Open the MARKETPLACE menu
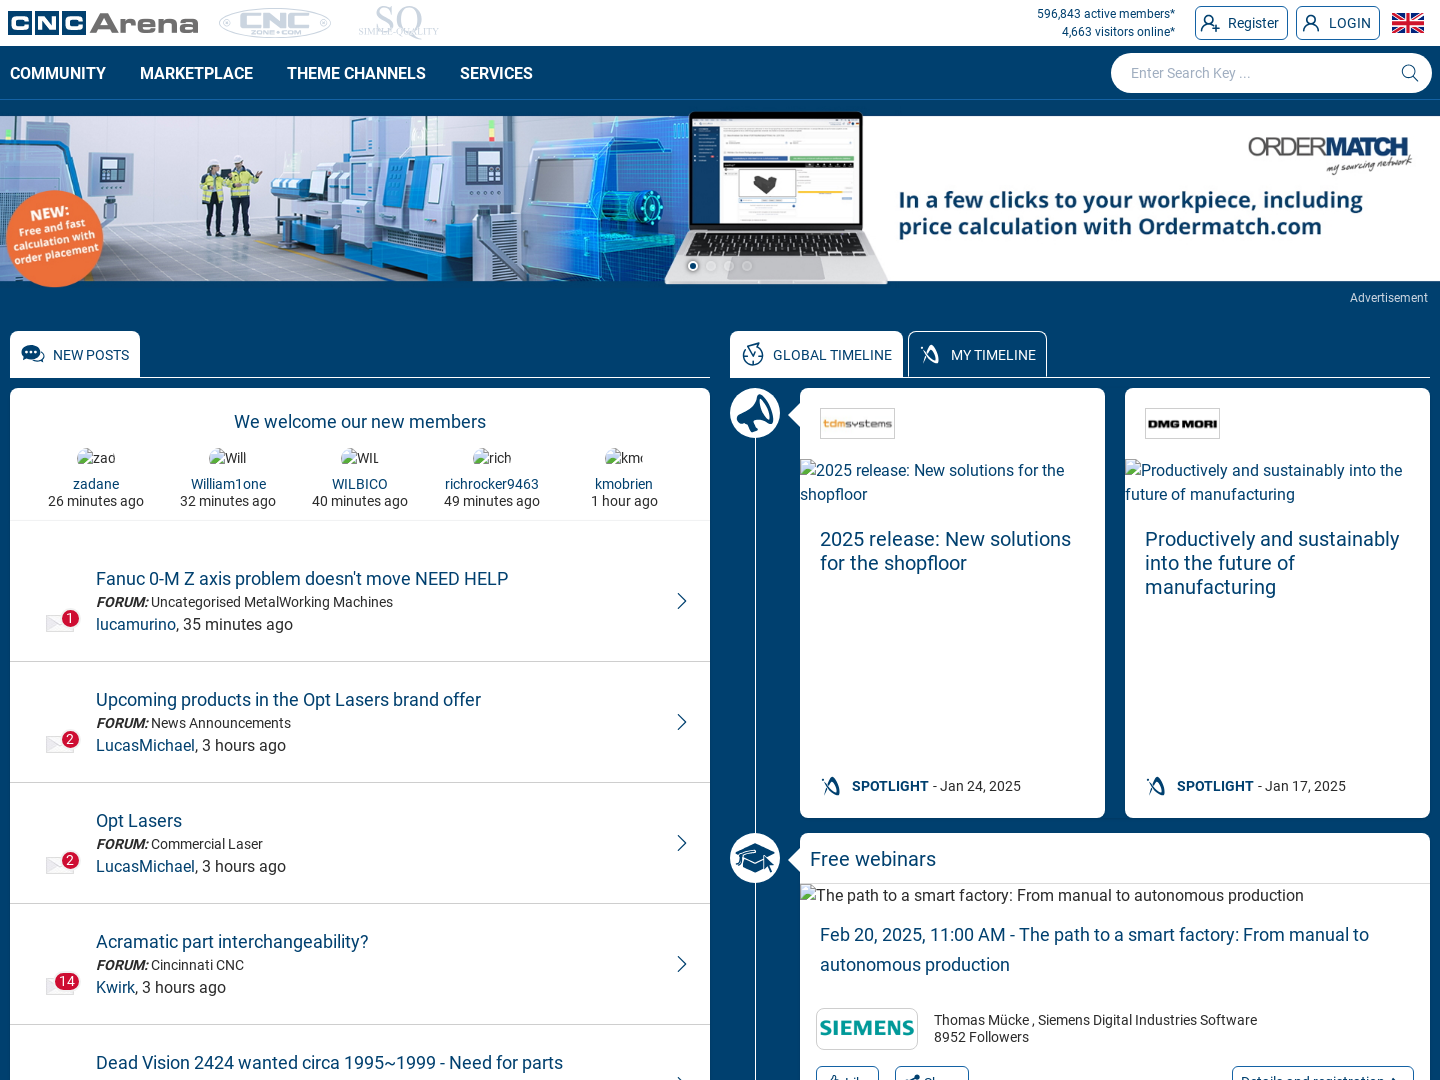This screenshot has width=1440, height=1080. point(196,73)
